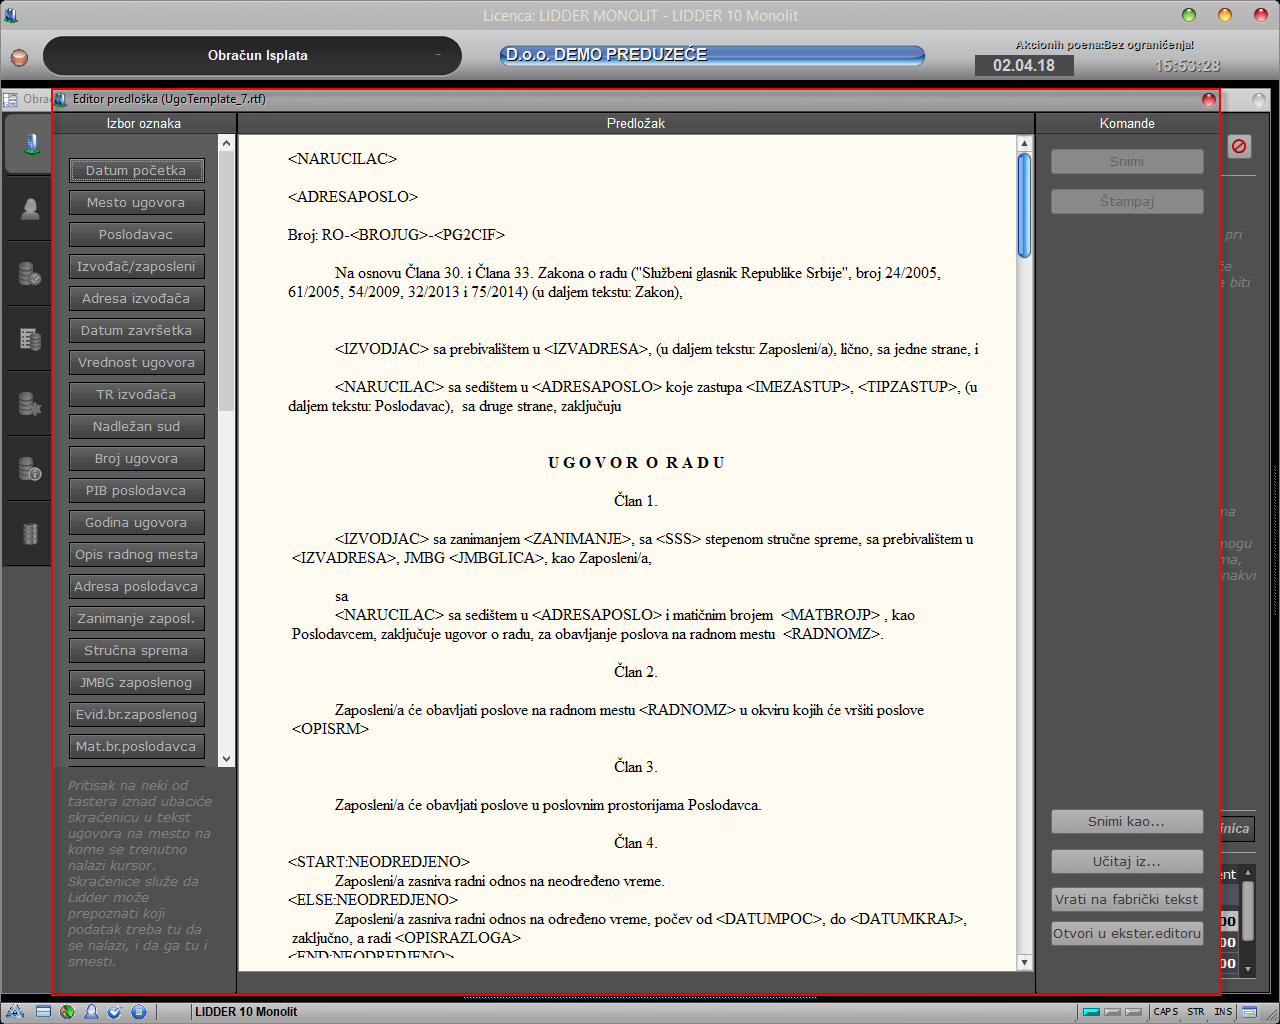
Task: Insert the Vrednost ugovora tag
Action: [136, 362]
